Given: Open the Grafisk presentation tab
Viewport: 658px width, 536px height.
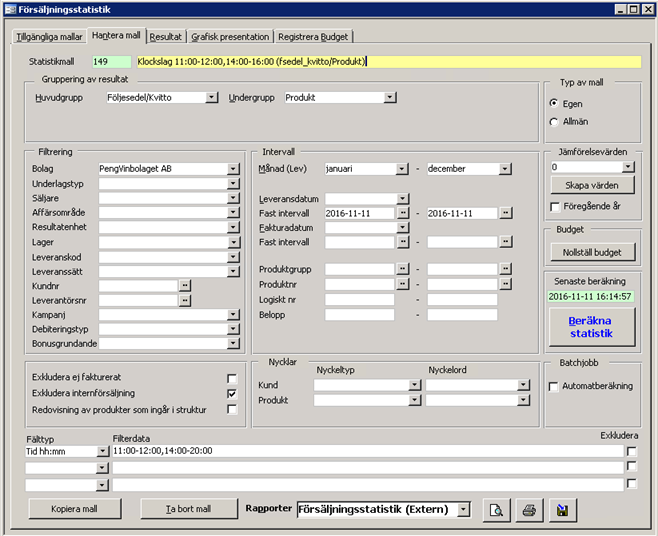Looking at the screenshot, I should pos(231,37).
